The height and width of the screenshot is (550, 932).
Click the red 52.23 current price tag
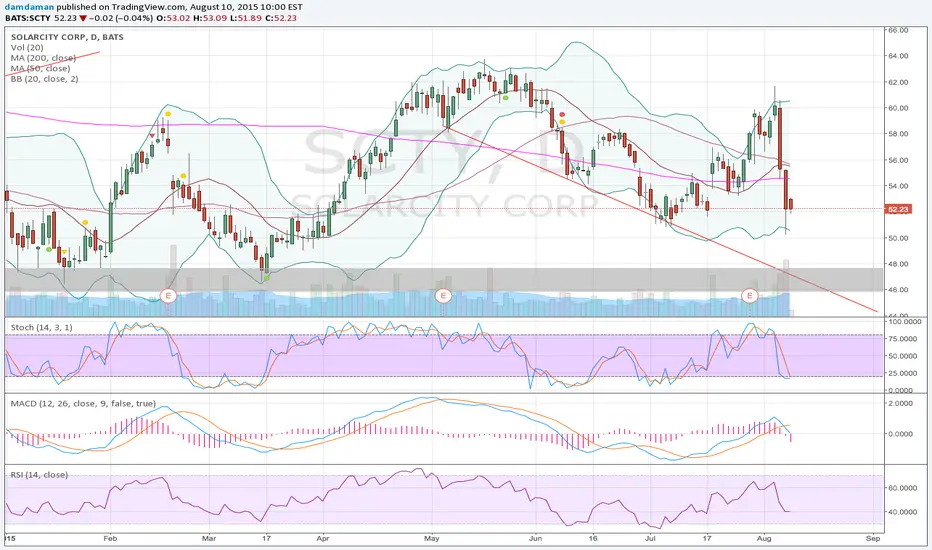coord(898,209)
